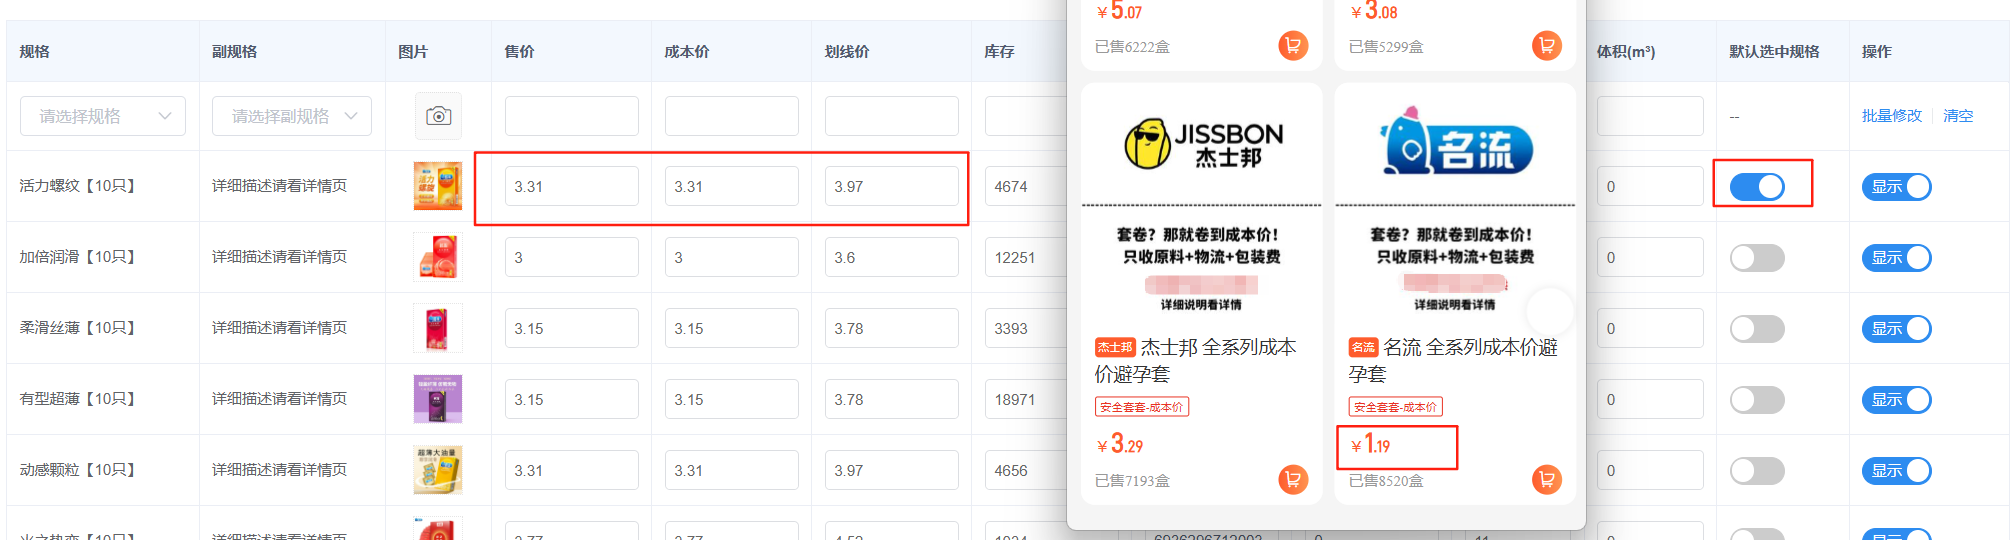
Task: Edit 库存 18971 field
Action: (1026, 400)
